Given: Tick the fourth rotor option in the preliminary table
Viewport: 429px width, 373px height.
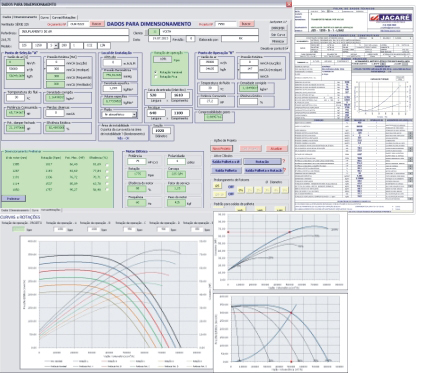Looking at the screenshot, I should coord(107,183).
